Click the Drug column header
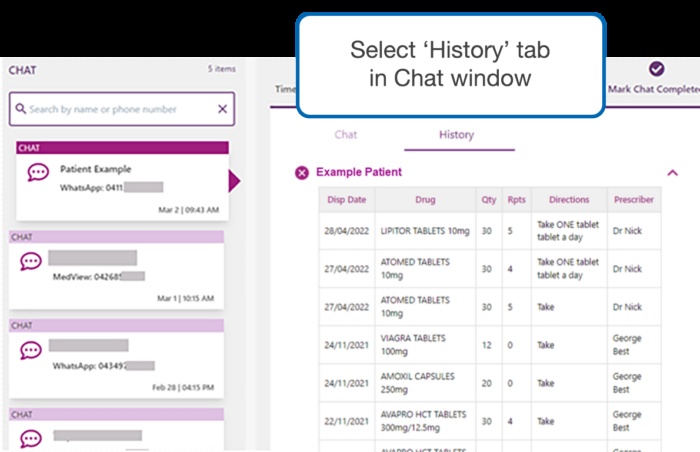Screen dimensions: 700x452 tap(425, 200)
